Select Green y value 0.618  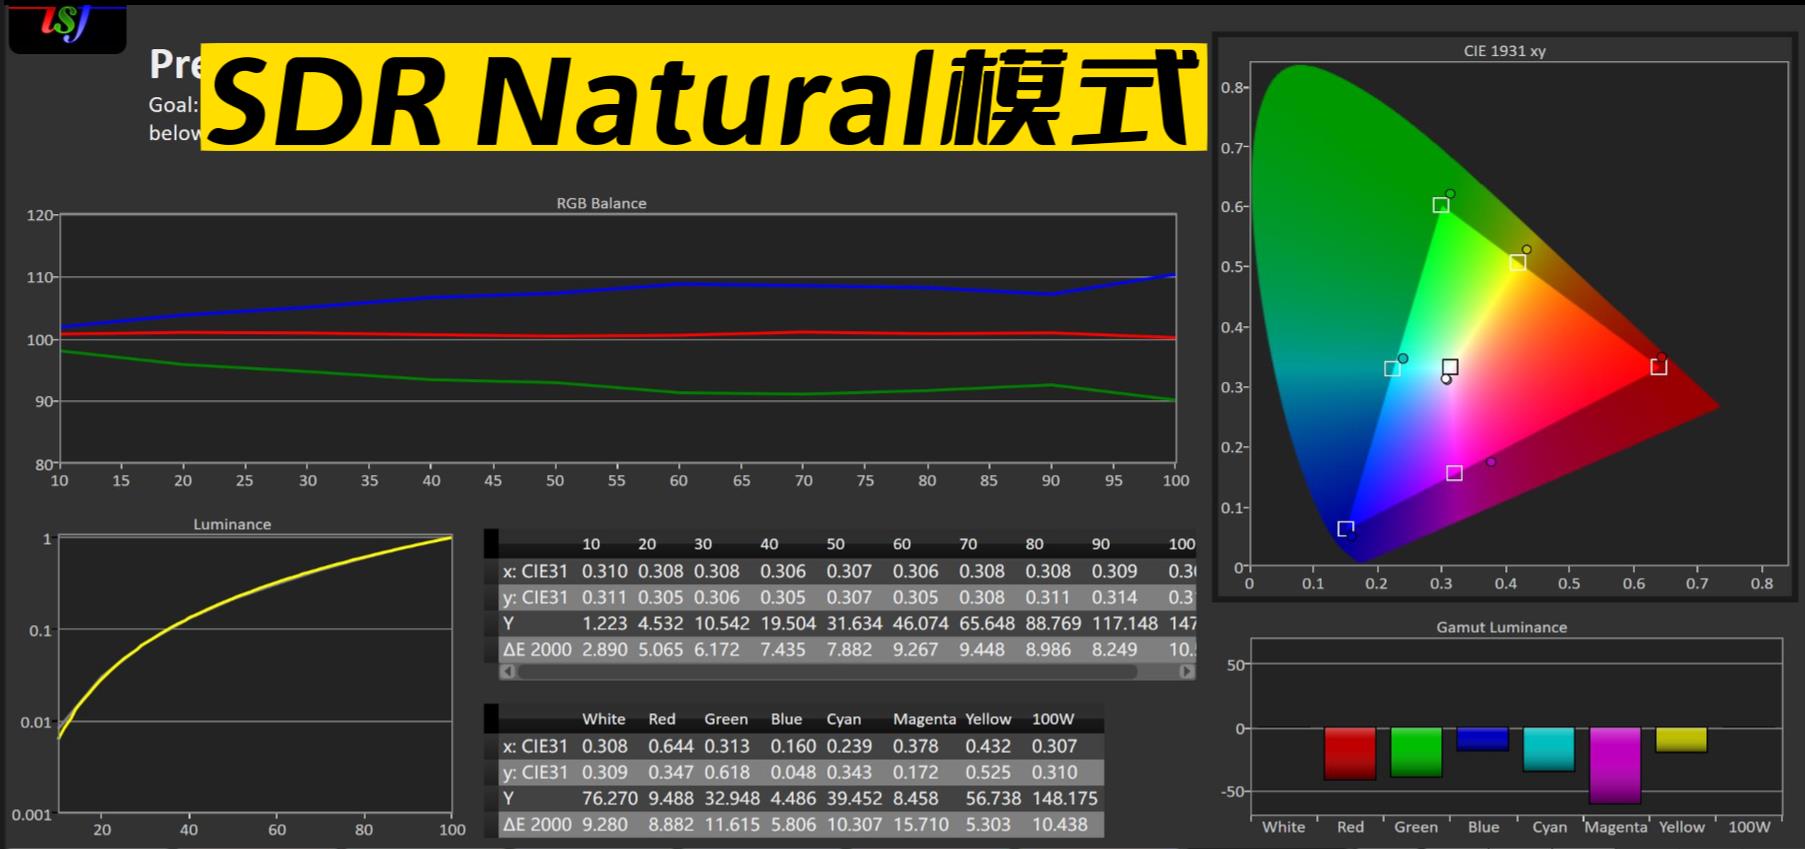click(726, 772)
